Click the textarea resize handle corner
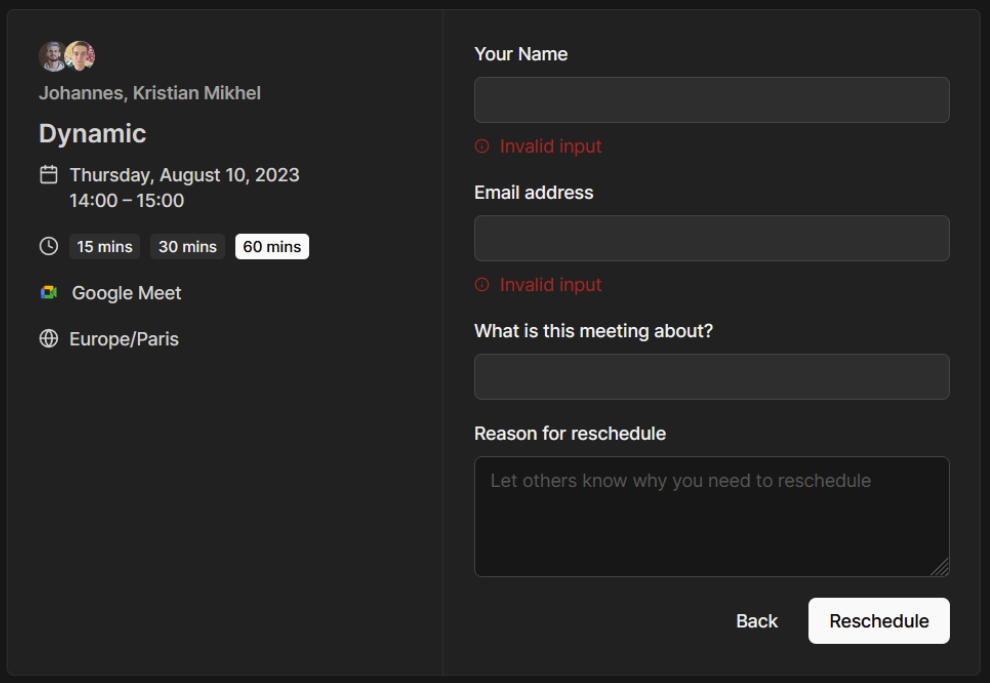The image size is (990, 683). [x=940, y=567]
